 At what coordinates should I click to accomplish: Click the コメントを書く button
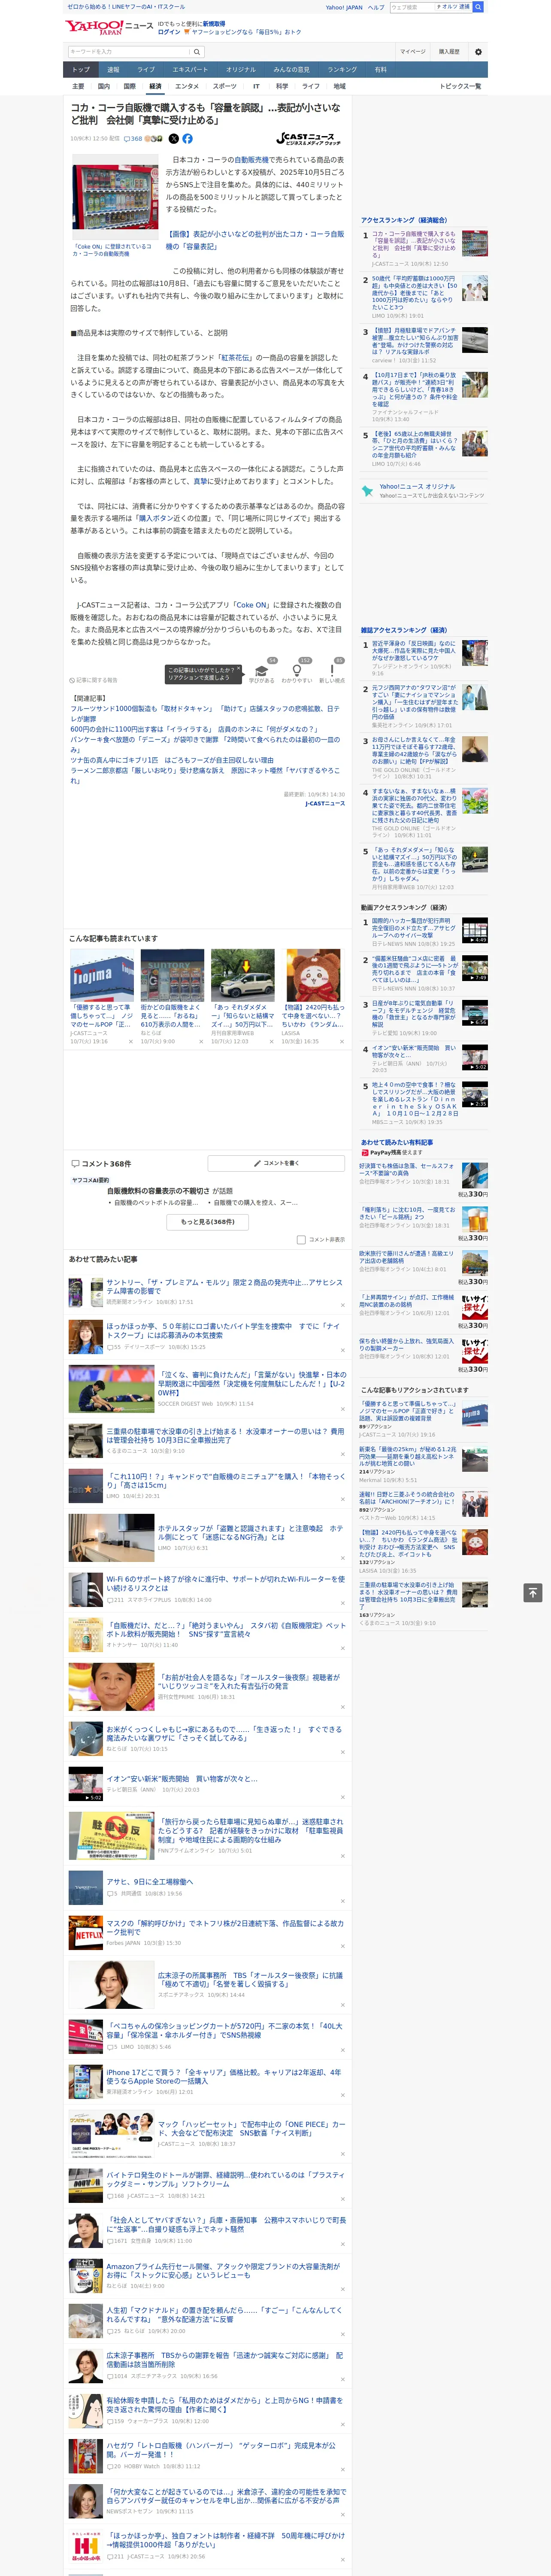[x=276, y=1164]
